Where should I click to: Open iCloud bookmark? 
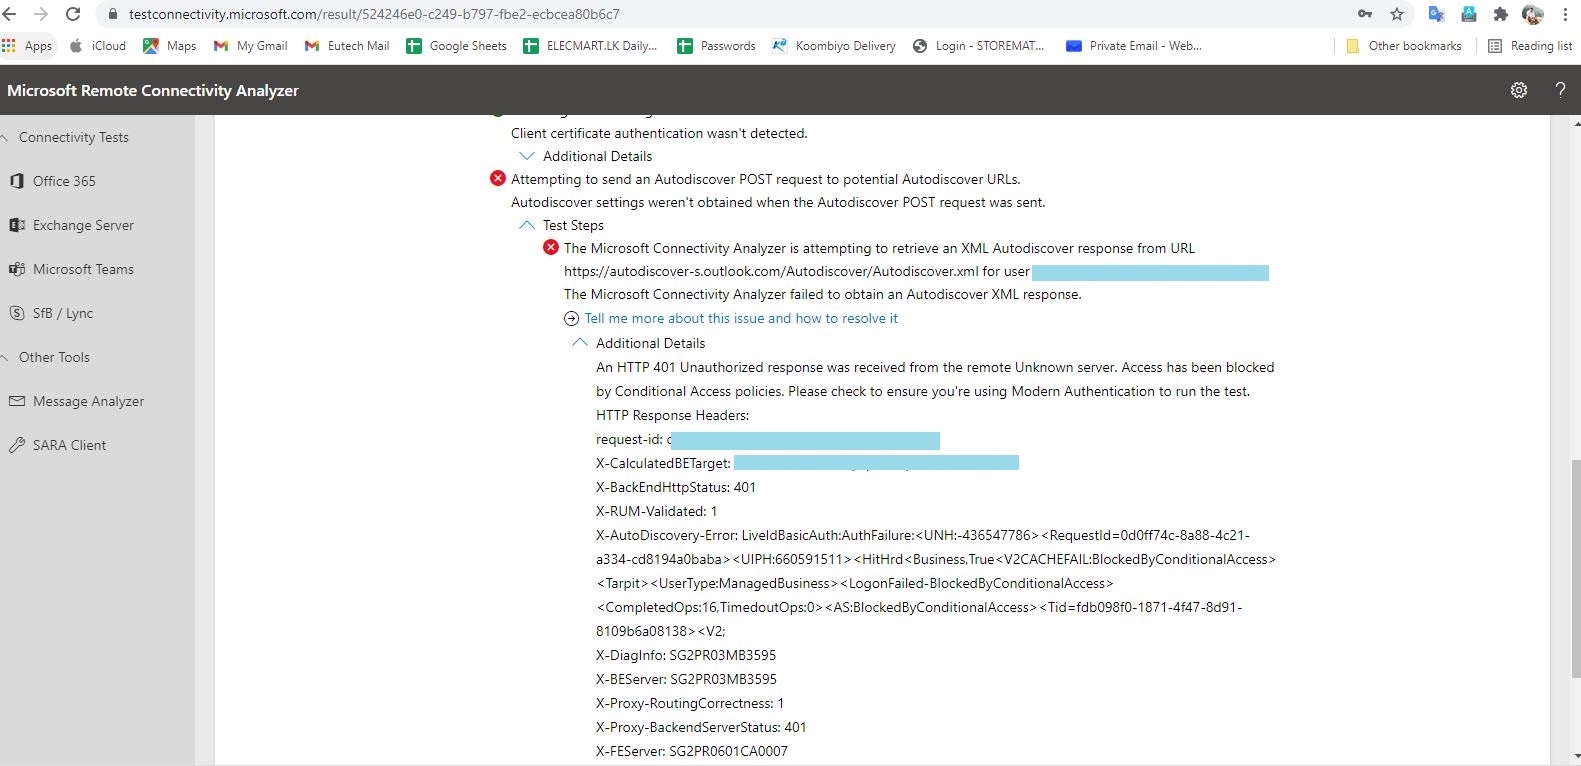pos(98,46)
